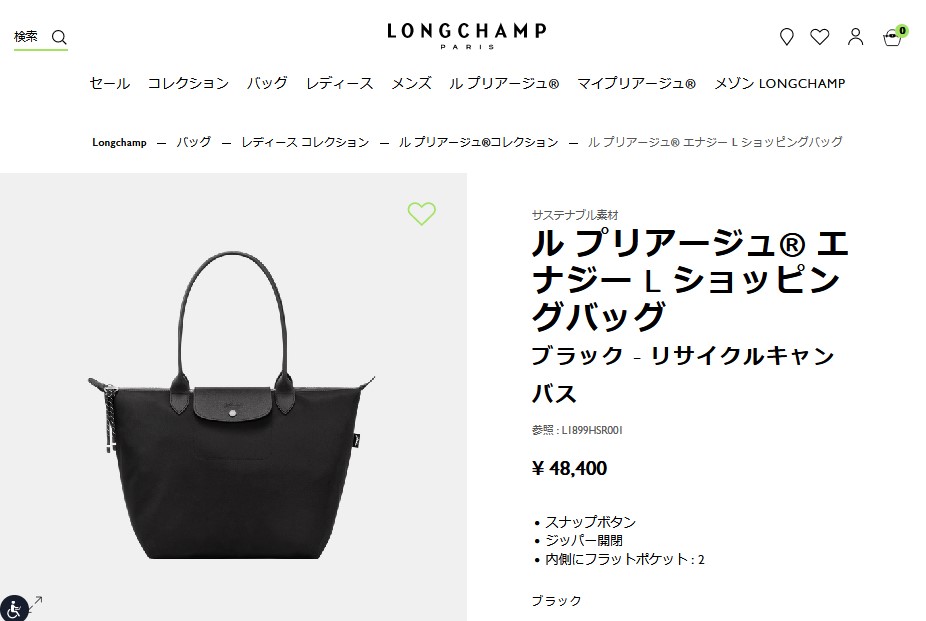This screenshot has width=926, height=621.
Task: Open the マイプリアージュ® menu
Action: [636, 83]
